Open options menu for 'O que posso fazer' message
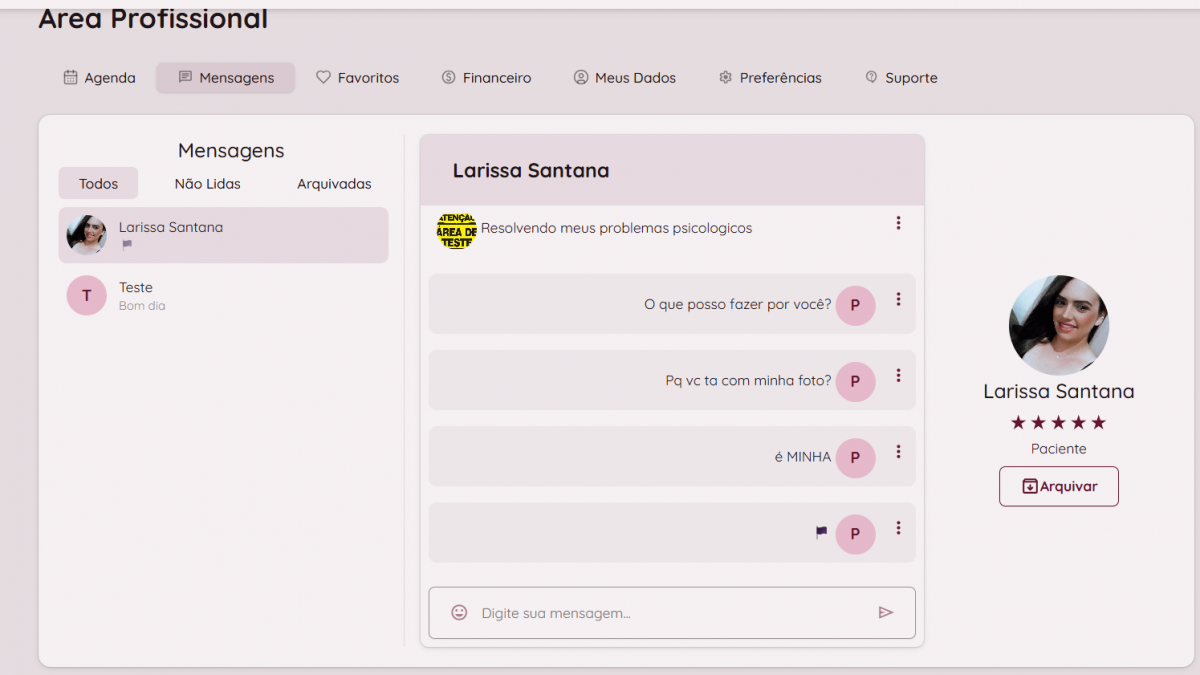This screenshot has width=1200, height=675. (x=898, y=299)
